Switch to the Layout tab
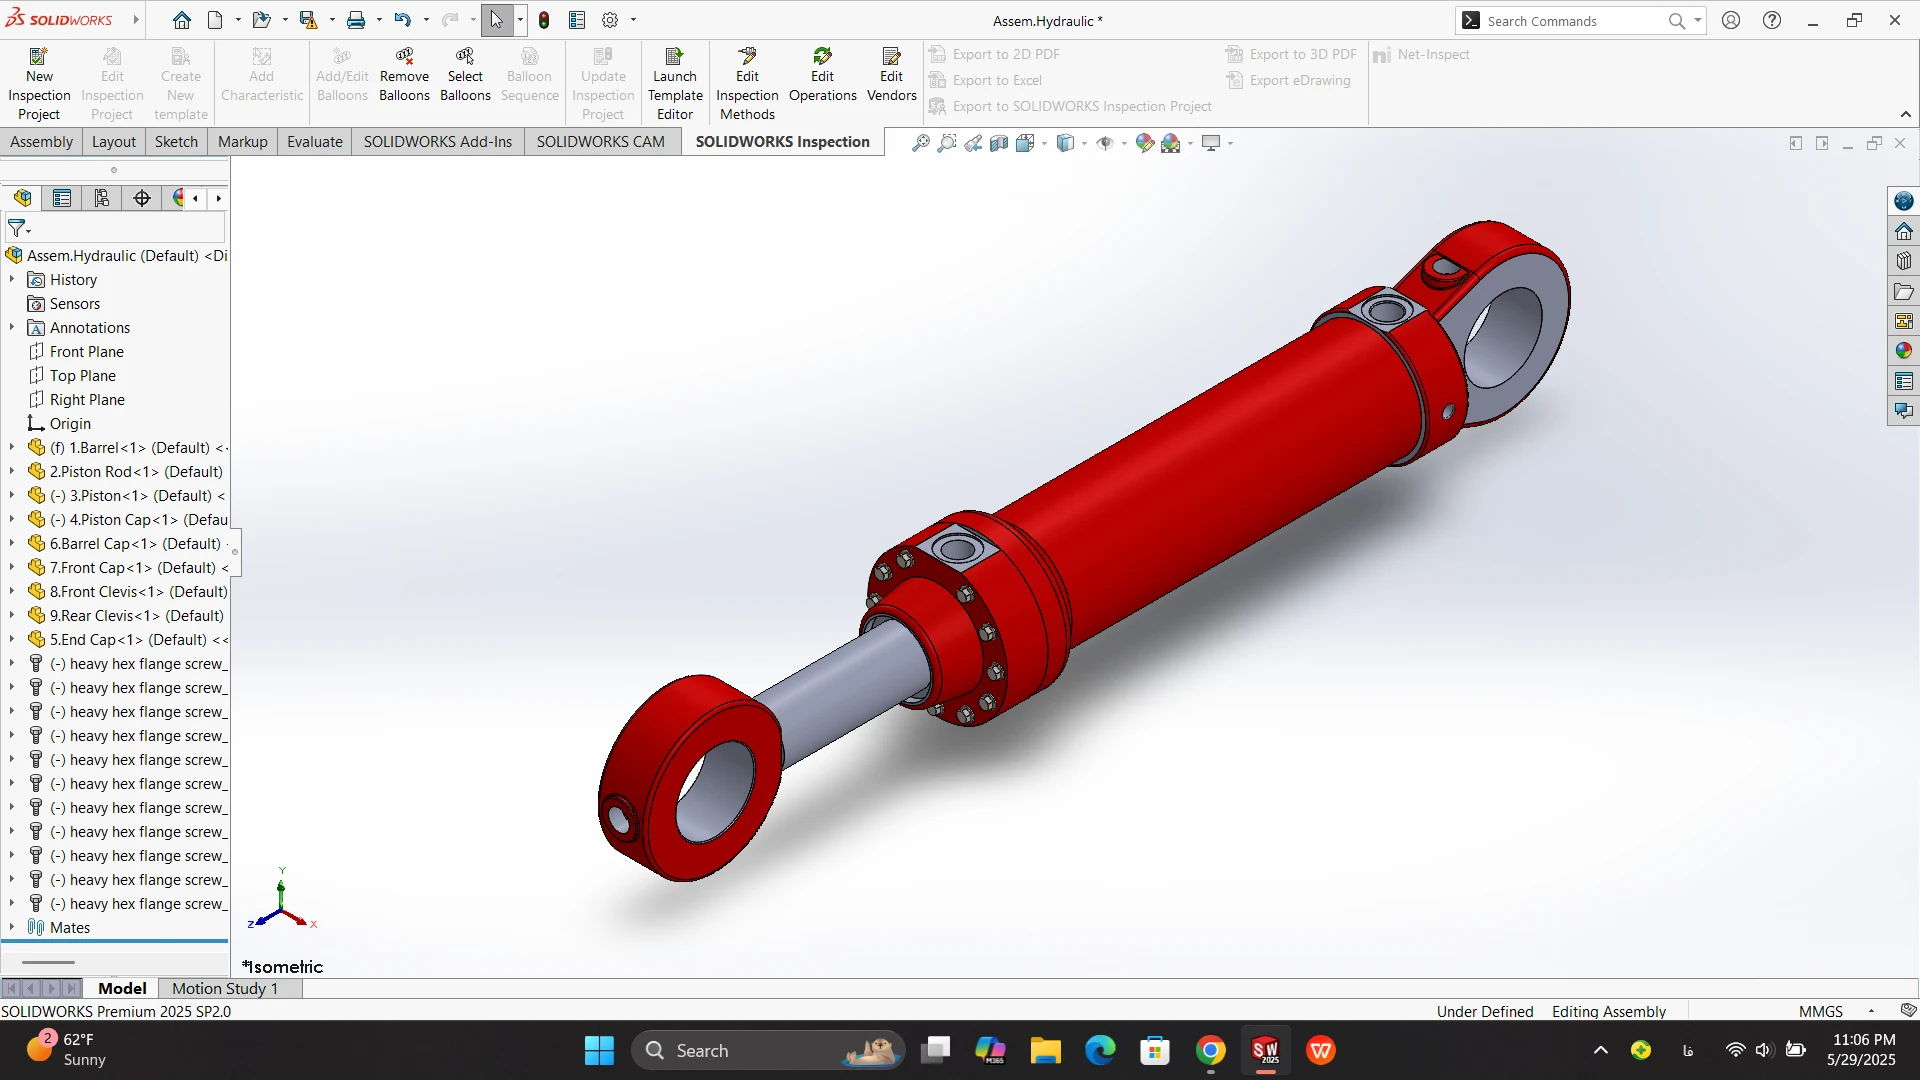Image resolution: width=1920 pixels, height=1080 pixels. click(113, 142)
